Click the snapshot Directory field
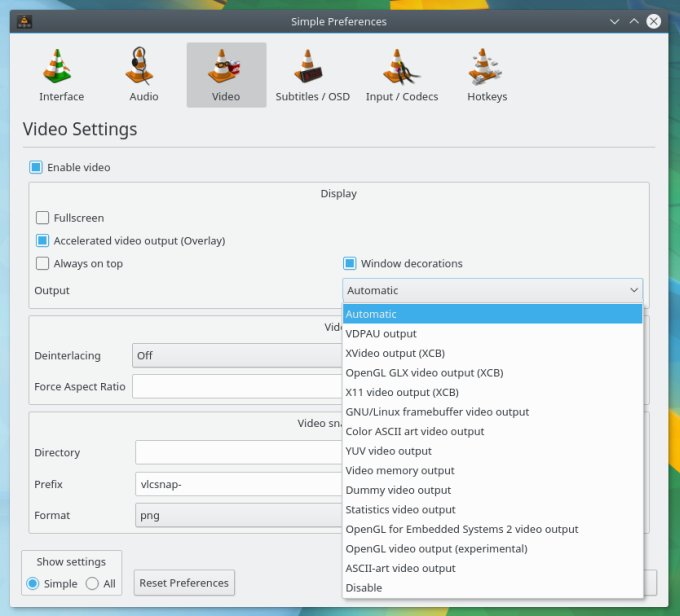 tap(239, 452)
